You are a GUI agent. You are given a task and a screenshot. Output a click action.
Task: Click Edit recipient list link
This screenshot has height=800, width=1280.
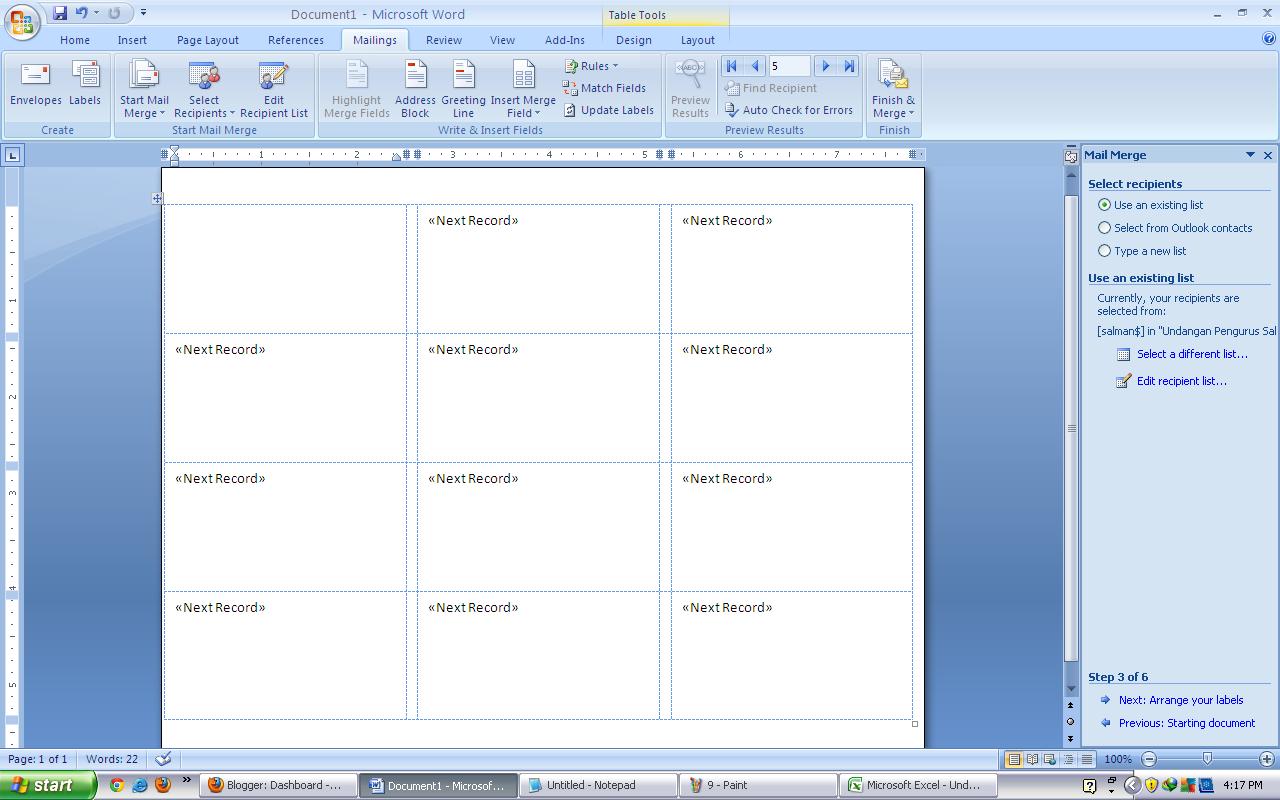click(1181, 381)
